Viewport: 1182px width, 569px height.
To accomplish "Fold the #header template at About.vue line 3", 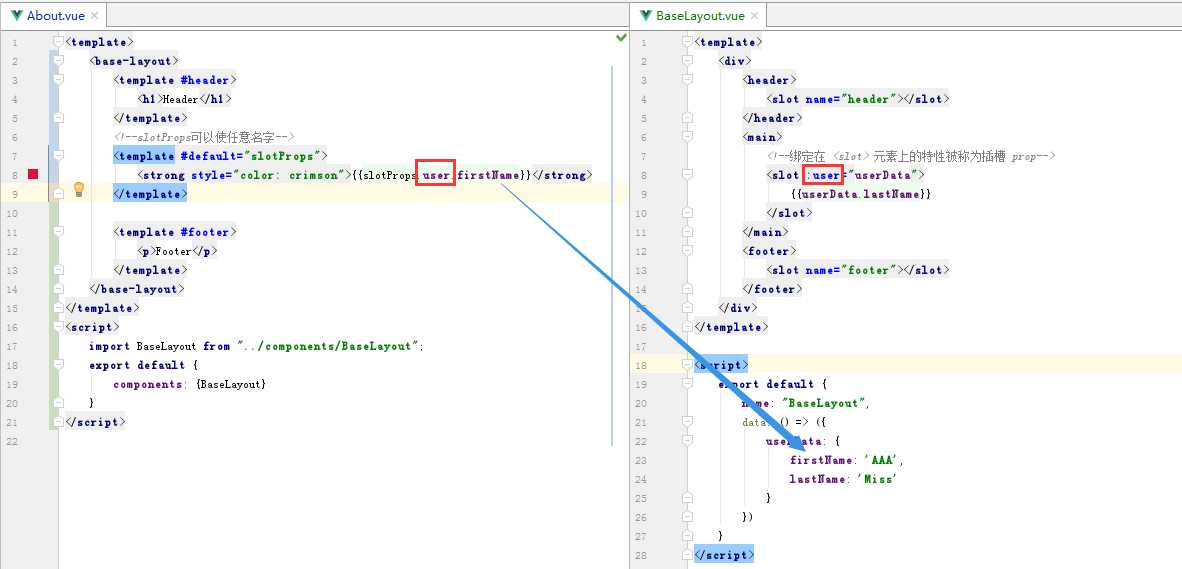I will [x=59, y=80].
